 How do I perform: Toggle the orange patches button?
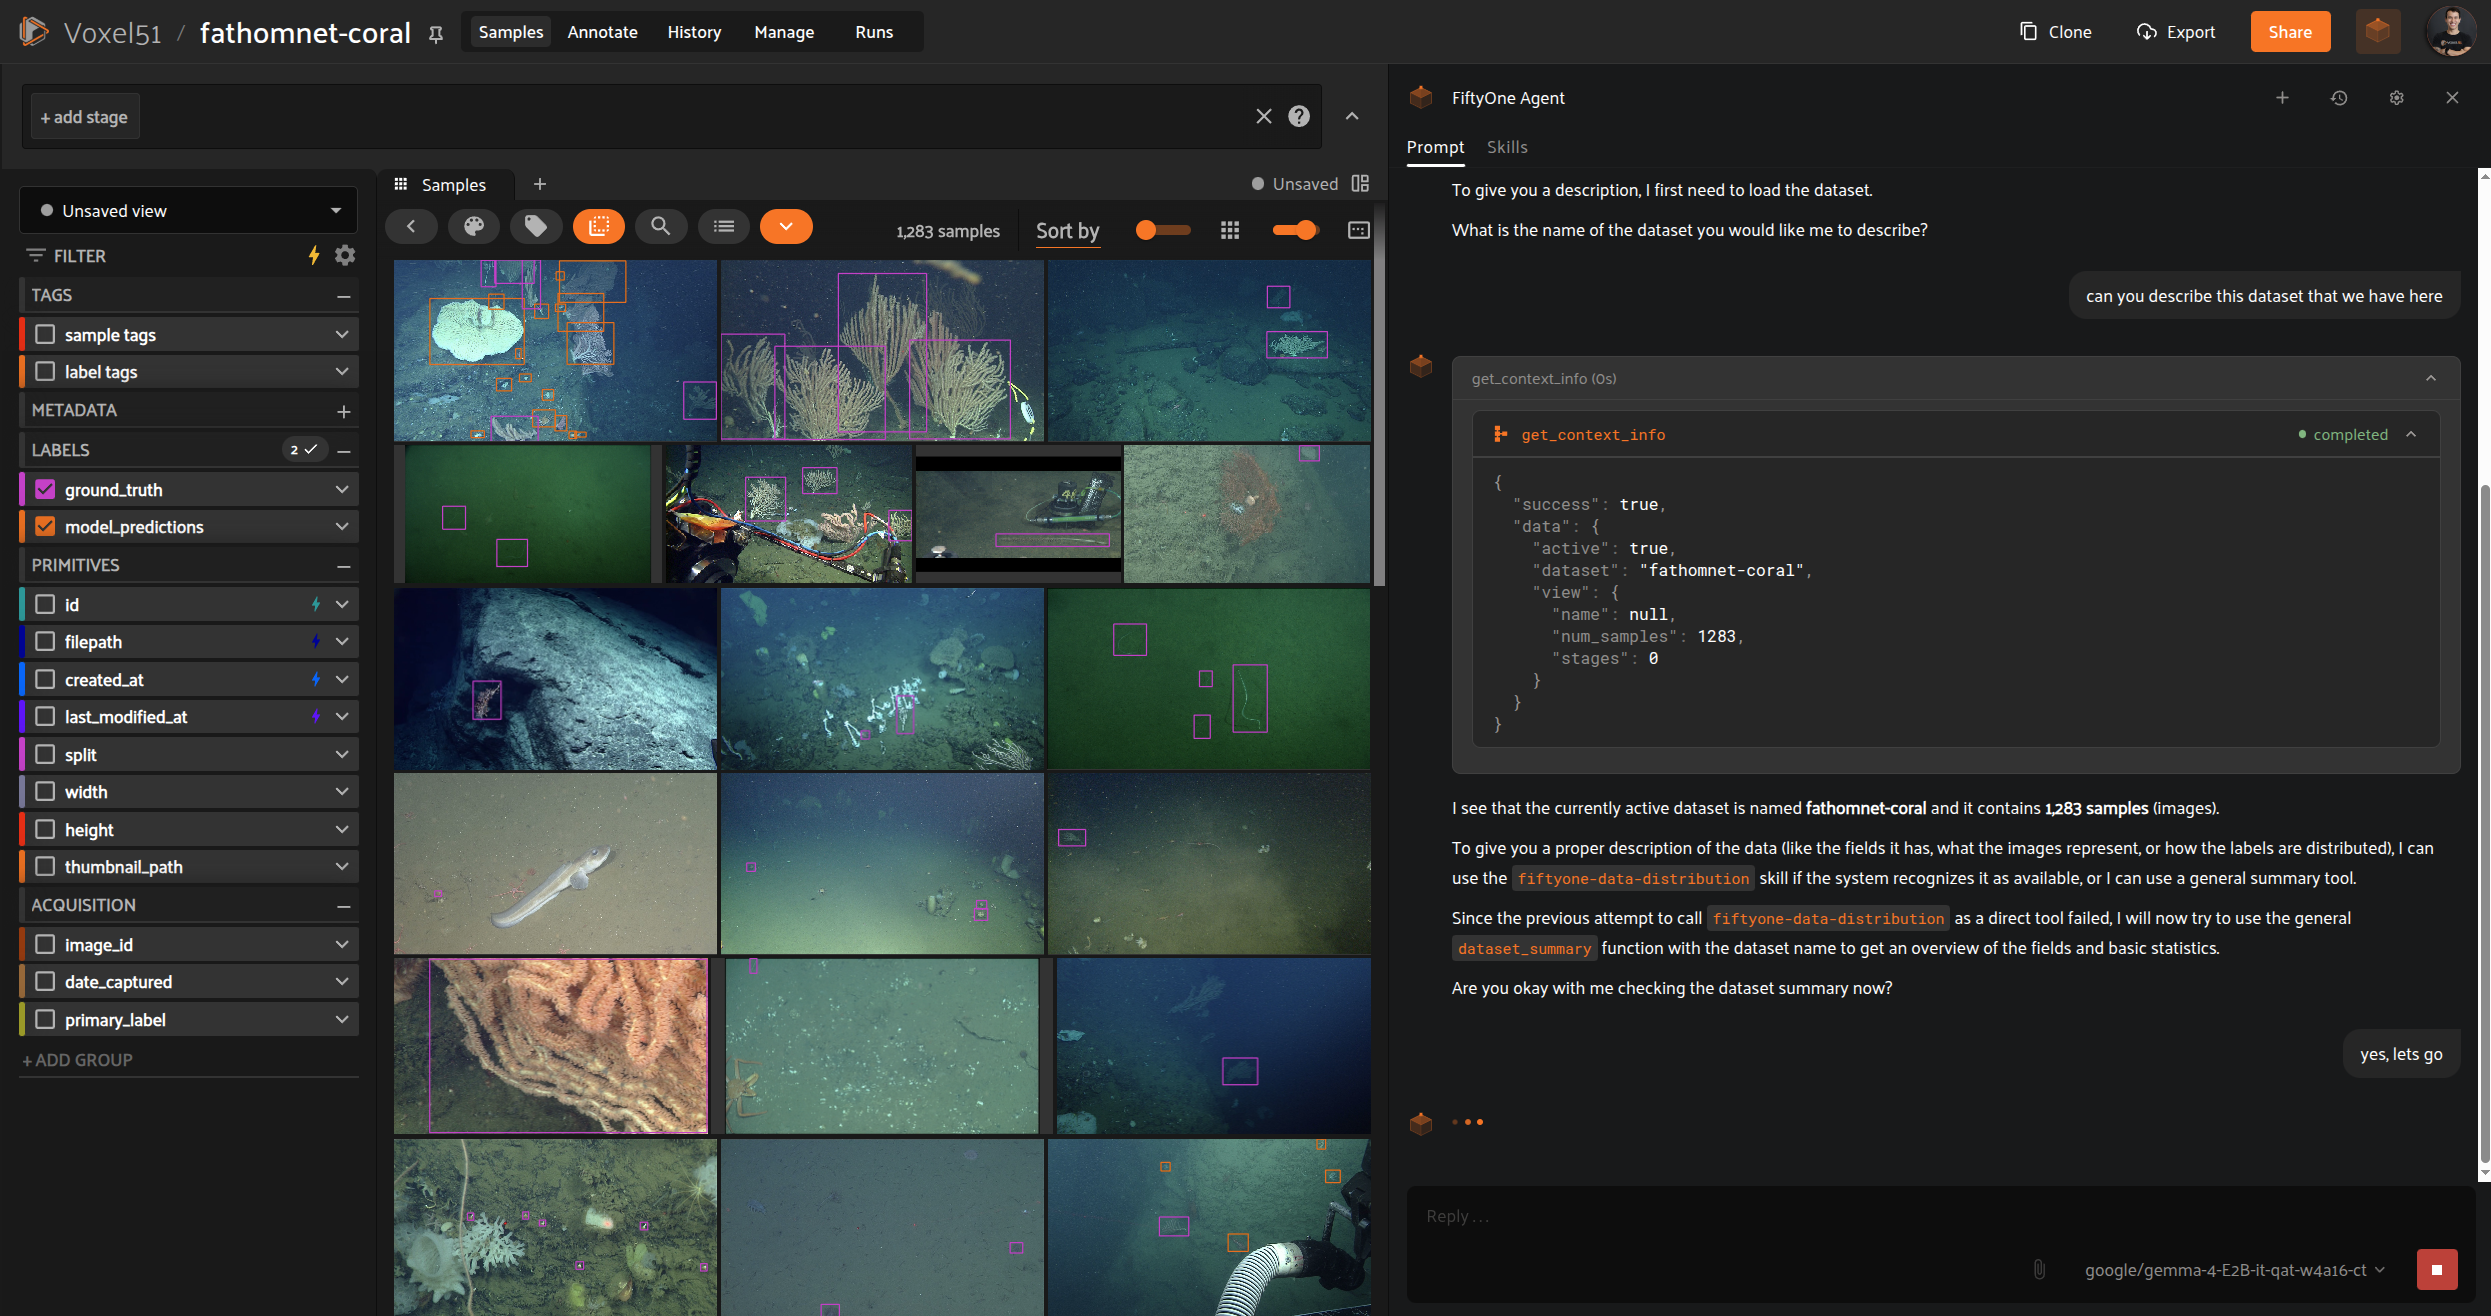tap(599, 227)
